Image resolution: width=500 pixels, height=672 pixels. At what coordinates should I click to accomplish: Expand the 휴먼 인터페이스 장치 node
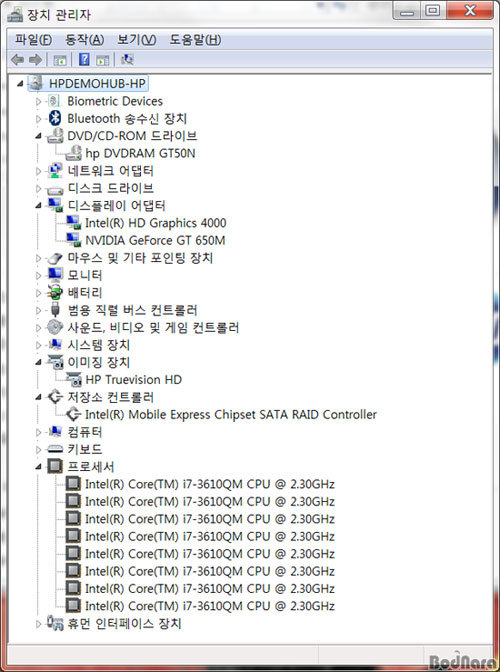[x=38, y=624]
